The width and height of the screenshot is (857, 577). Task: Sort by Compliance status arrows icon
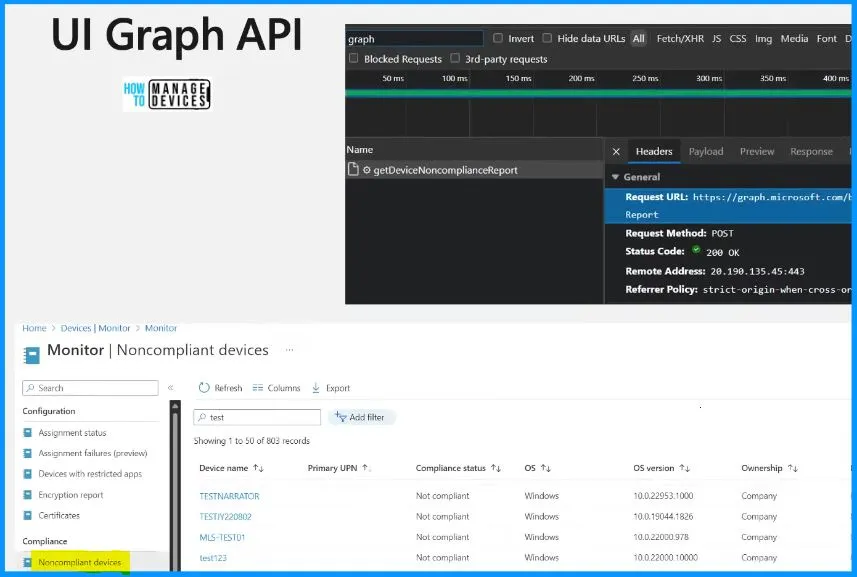point(496,468)
